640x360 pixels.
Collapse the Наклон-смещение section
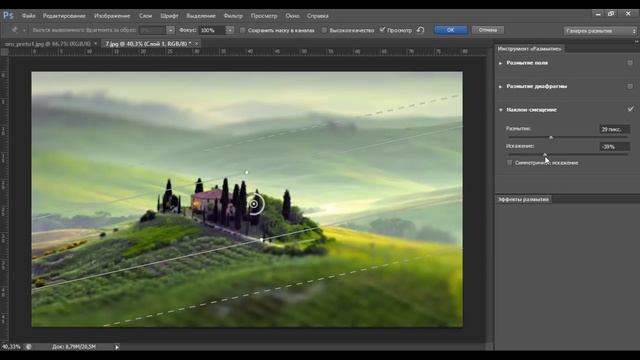pos(500,110)
